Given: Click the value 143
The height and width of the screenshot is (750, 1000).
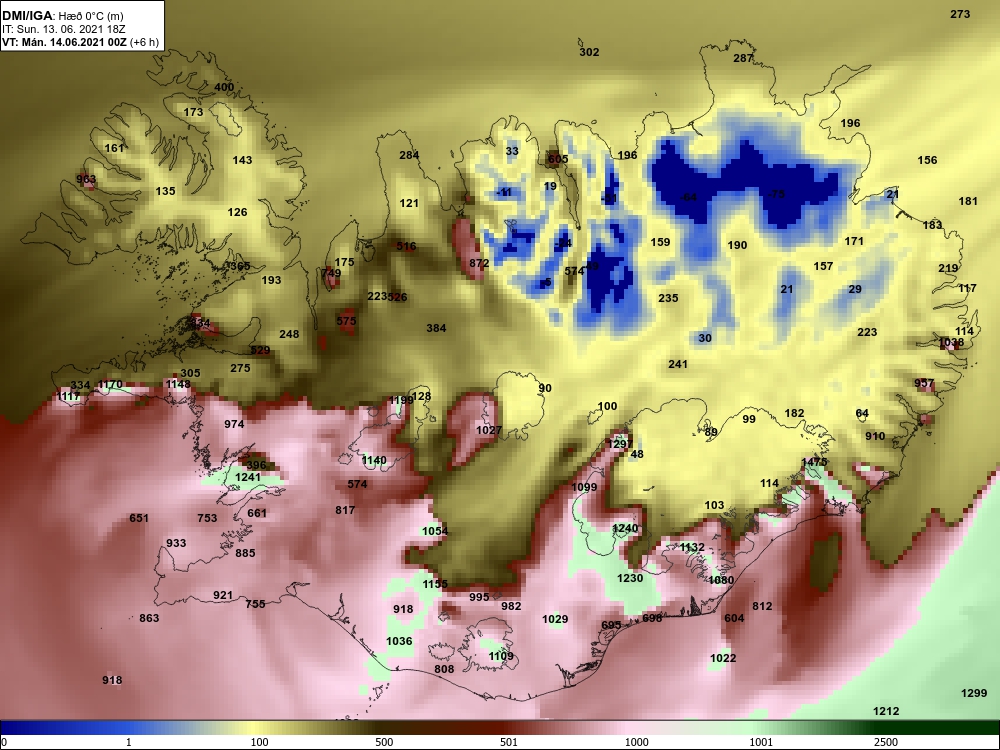Looking at the screenshot, I should [x=242, y=160].
